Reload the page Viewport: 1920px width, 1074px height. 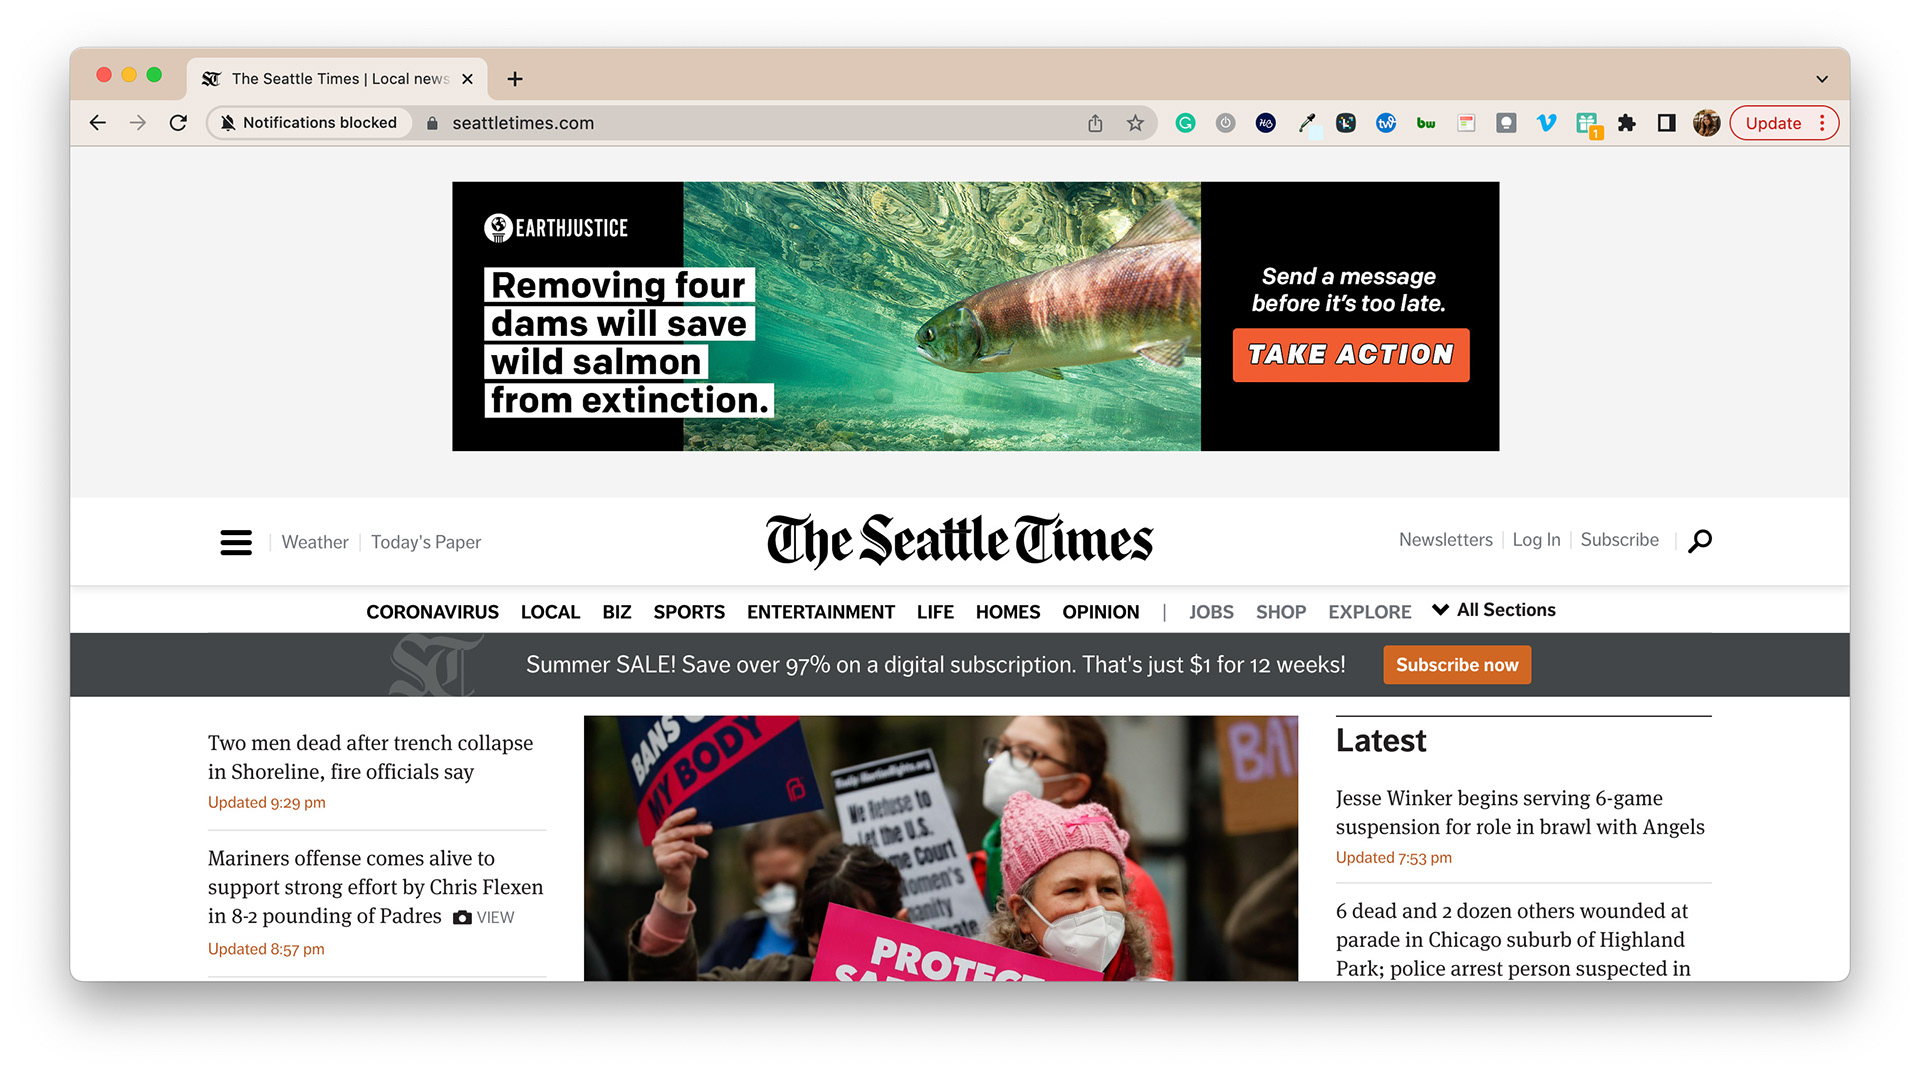178,123
